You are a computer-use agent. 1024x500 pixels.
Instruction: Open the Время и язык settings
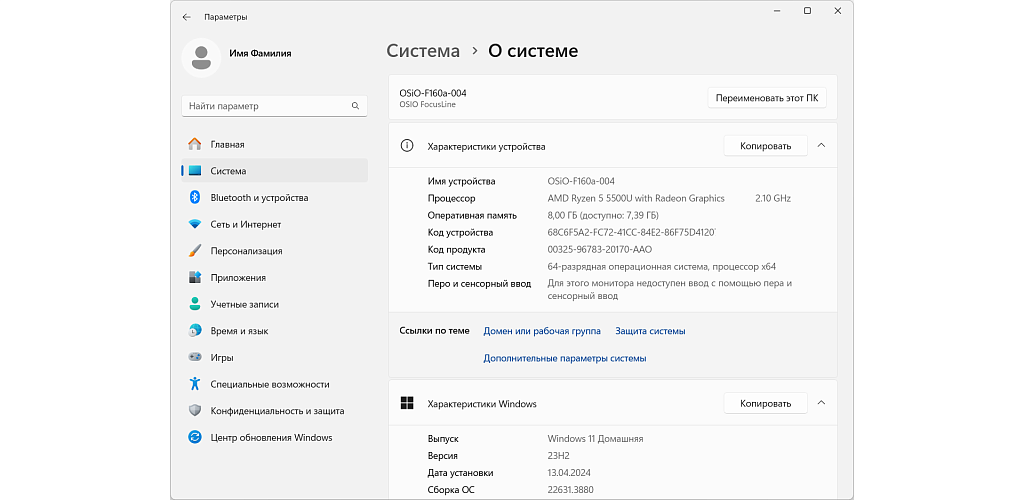[239, 331]
